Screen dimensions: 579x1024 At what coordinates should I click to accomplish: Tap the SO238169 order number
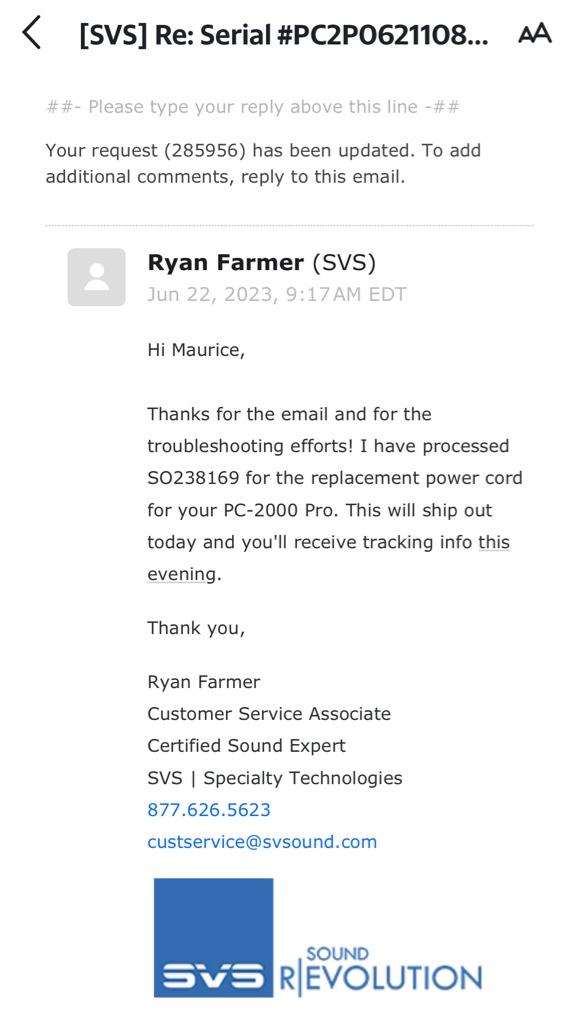(x=194, y=478)
